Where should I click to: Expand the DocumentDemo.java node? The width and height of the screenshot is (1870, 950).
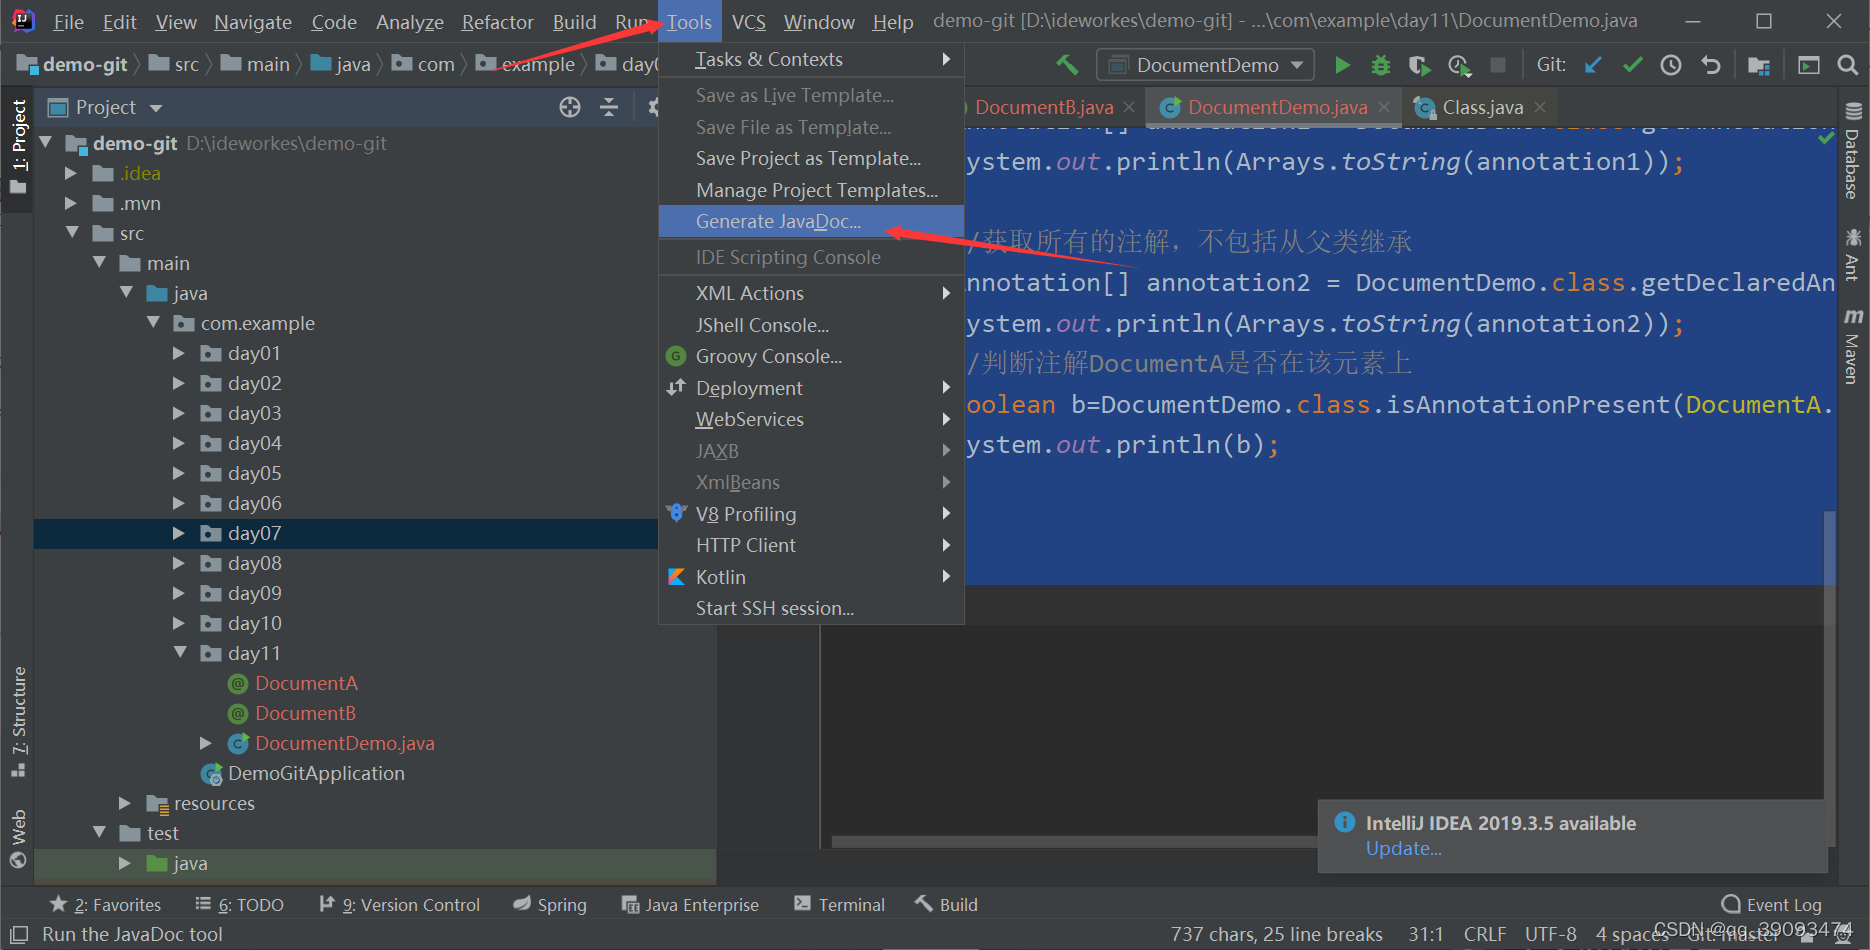coord(206,743)
